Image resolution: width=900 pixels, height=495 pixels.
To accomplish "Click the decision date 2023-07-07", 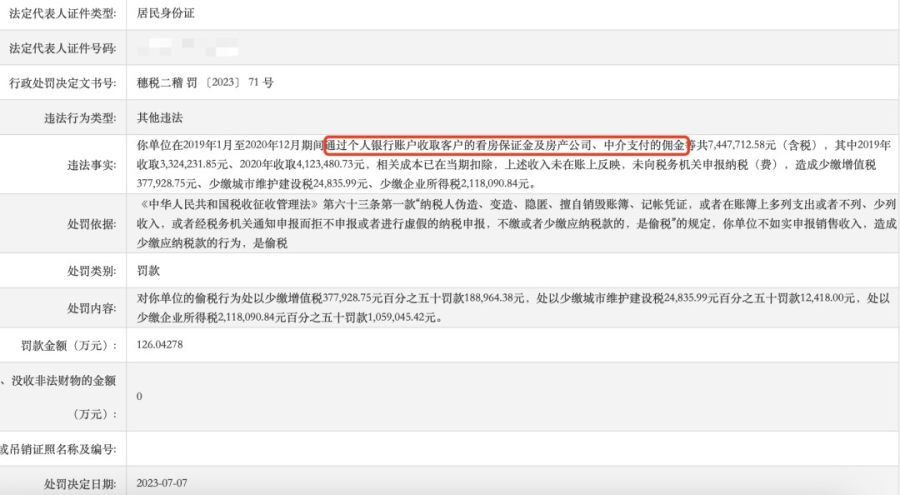I will pos(162,483).
